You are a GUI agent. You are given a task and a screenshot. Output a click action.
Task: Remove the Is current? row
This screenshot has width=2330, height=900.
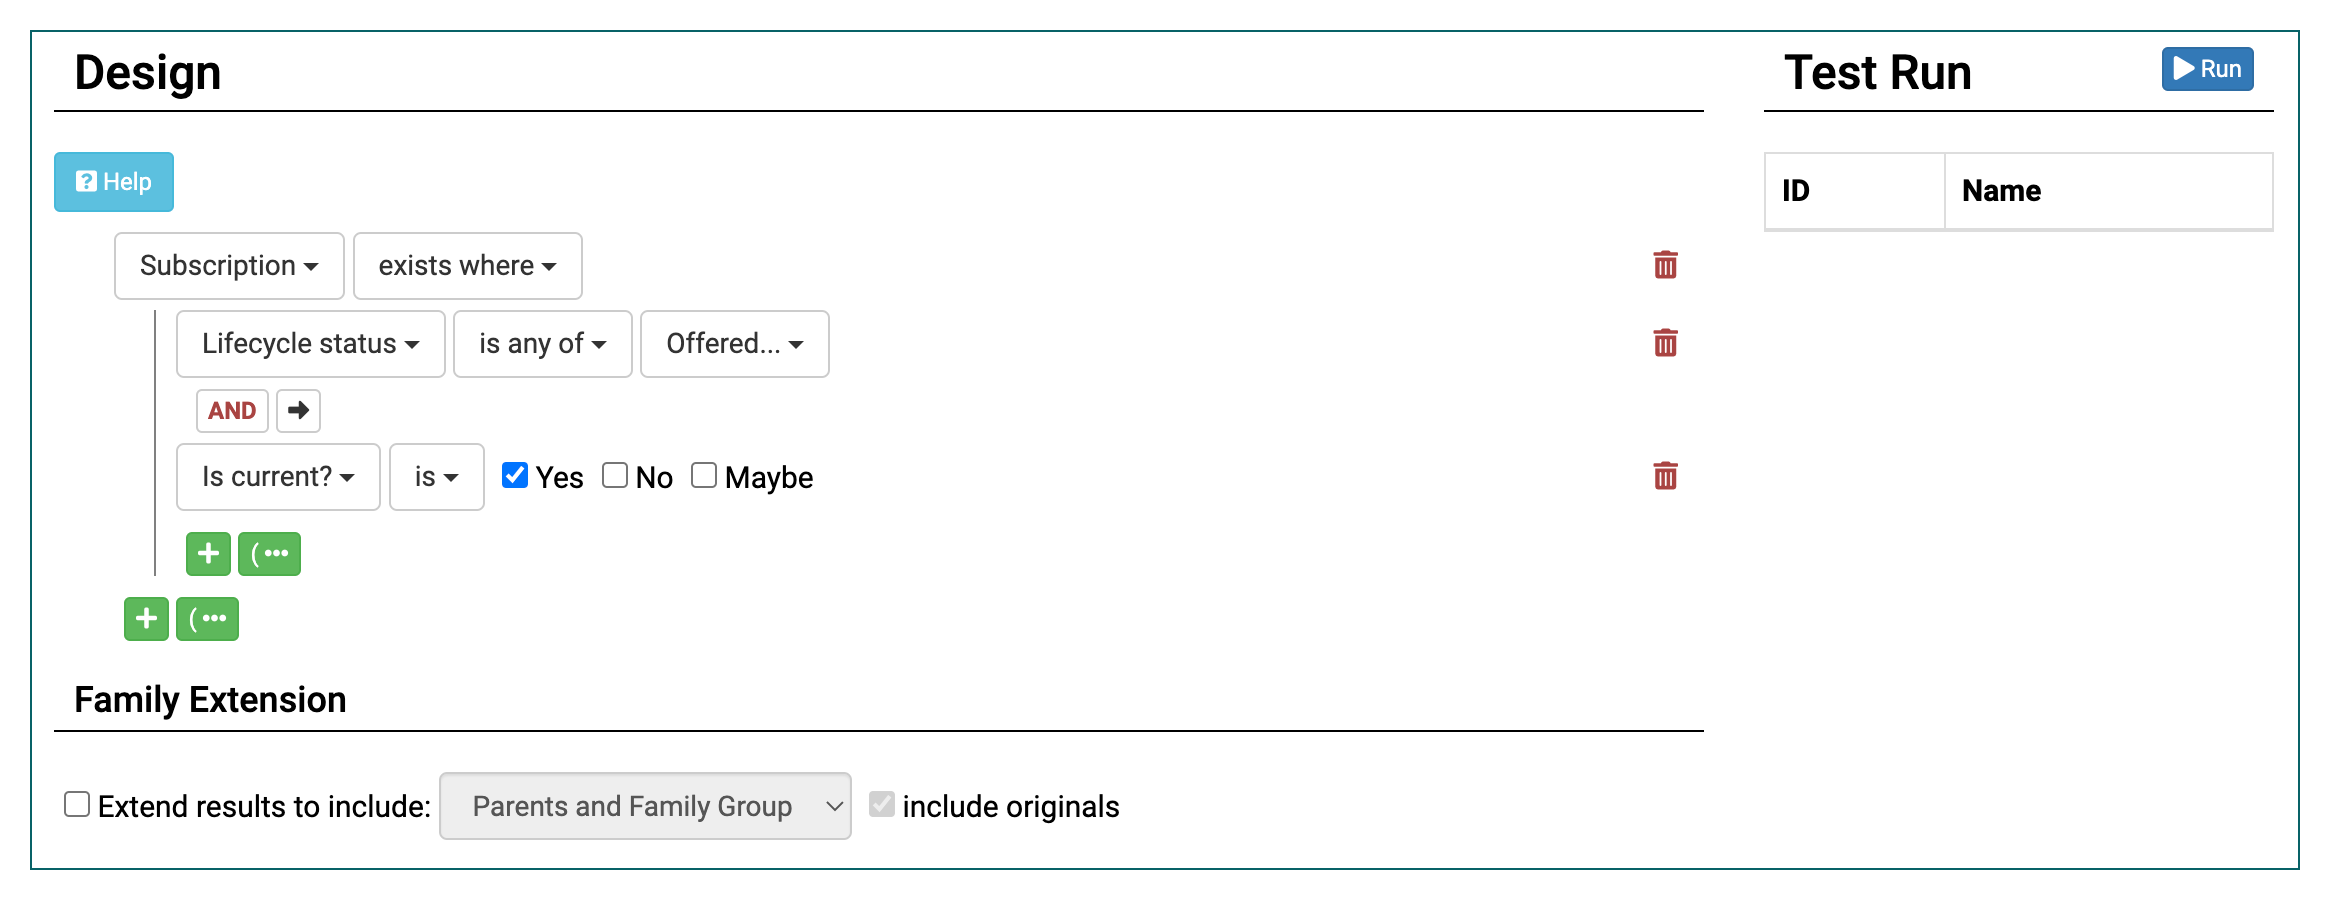(x=1665, y=476)
